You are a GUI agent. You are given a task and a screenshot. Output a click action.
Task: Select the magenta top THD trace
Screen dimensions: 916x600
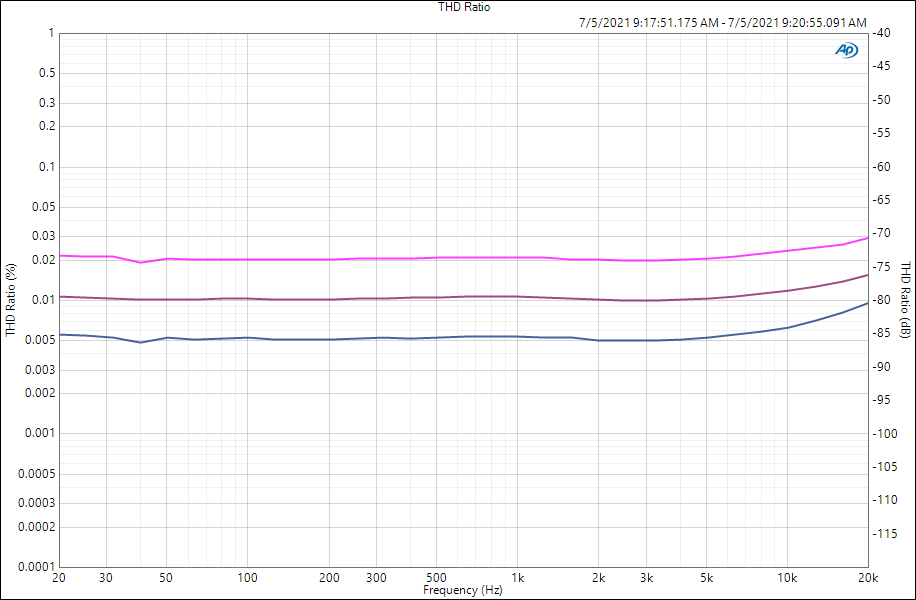pos(400,258)
